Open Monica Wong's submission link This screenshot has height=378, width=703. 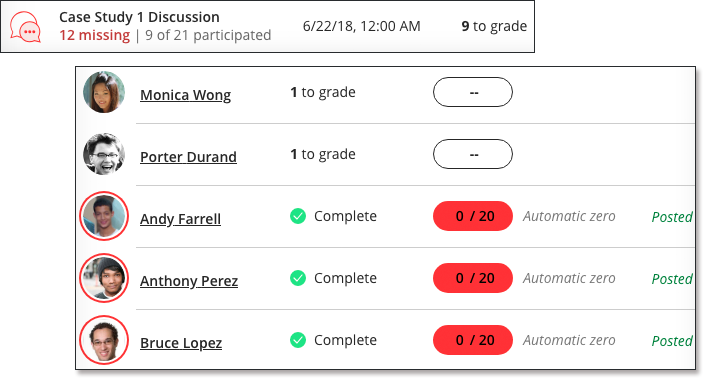(186, 95)
